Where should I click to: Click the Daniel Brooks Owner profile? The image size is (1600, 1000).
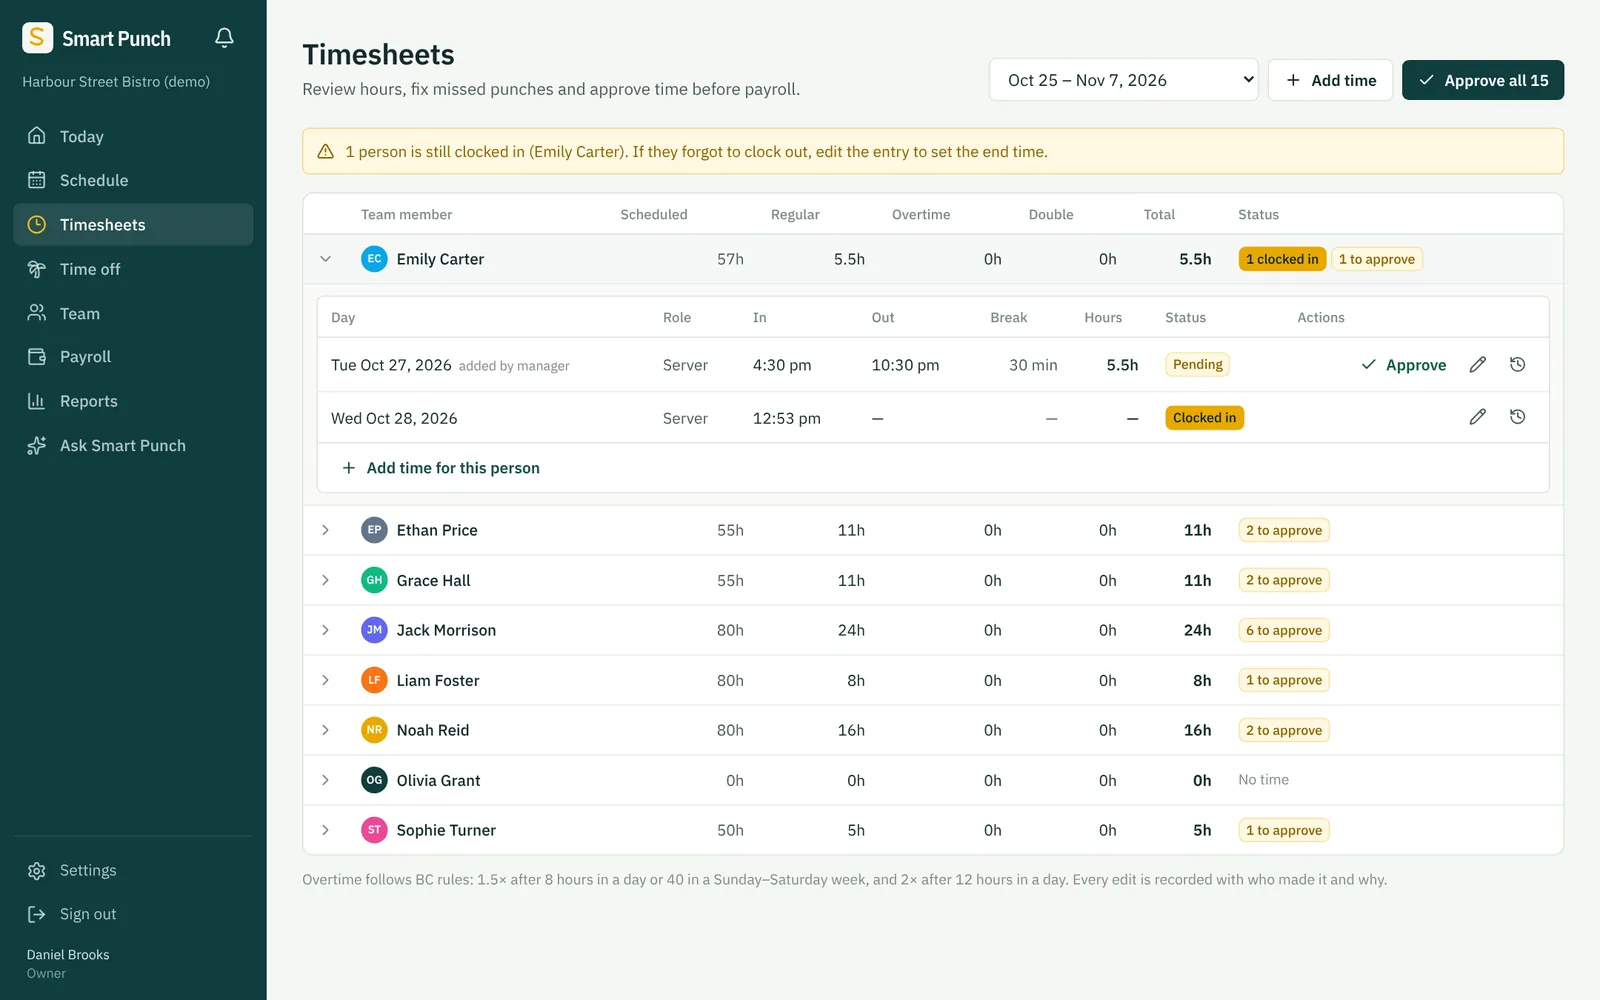pos(68,964)
